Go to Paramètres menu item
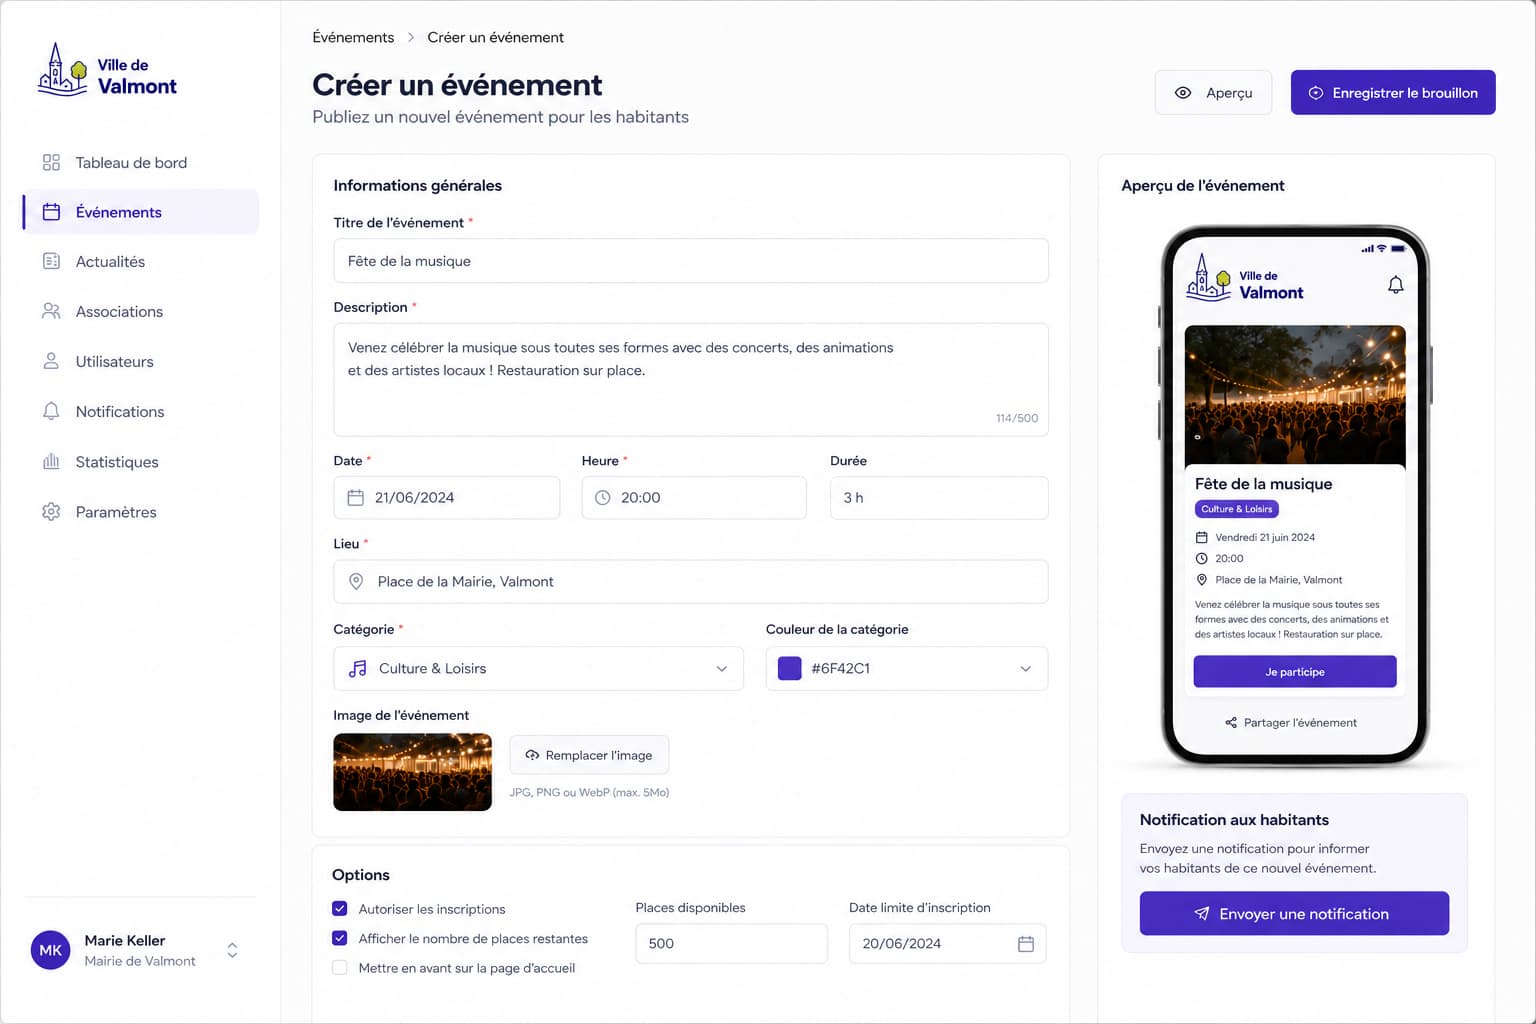This screenshot has width=1536, height=1024. (x=140, y=511)
